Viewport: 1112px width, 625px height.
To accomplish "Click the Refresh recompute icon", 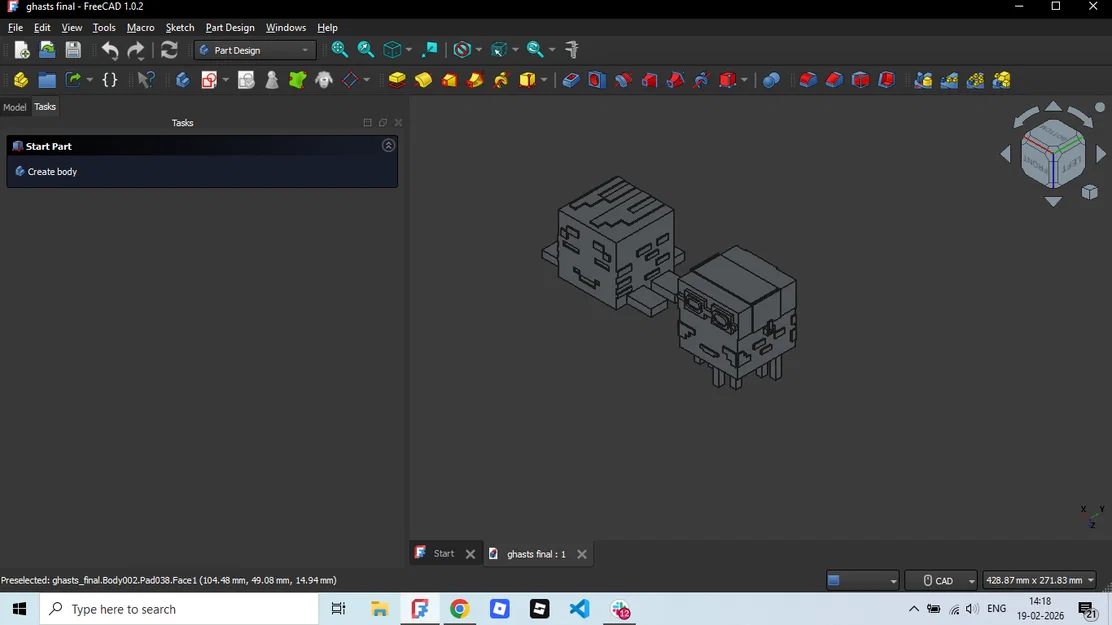I will 169,50.
